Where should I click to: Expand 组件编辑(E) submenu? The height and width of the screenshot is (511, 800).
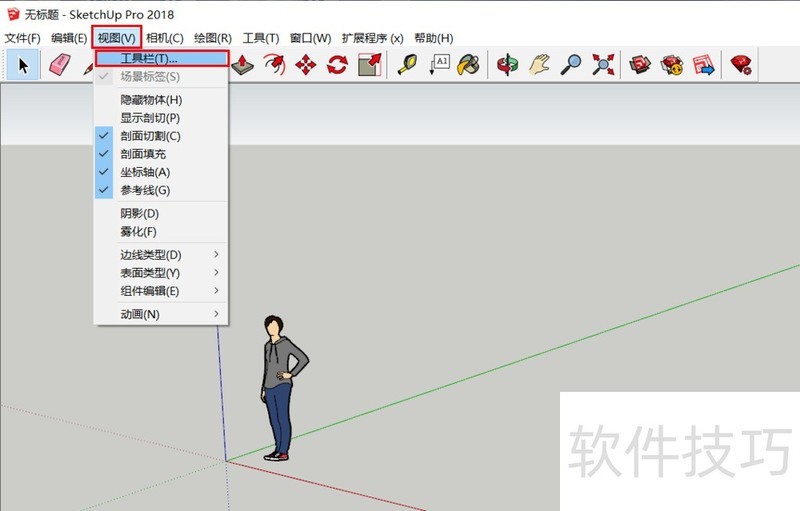[161, 291]
